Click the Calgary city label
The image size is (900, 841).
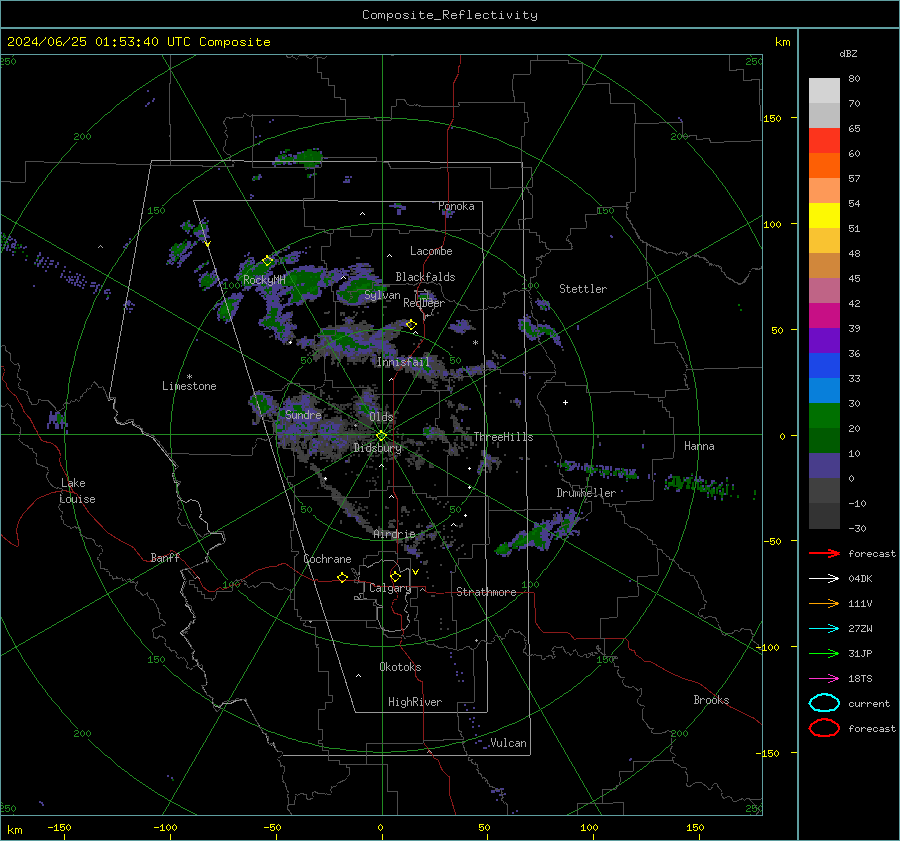(390, 588)
